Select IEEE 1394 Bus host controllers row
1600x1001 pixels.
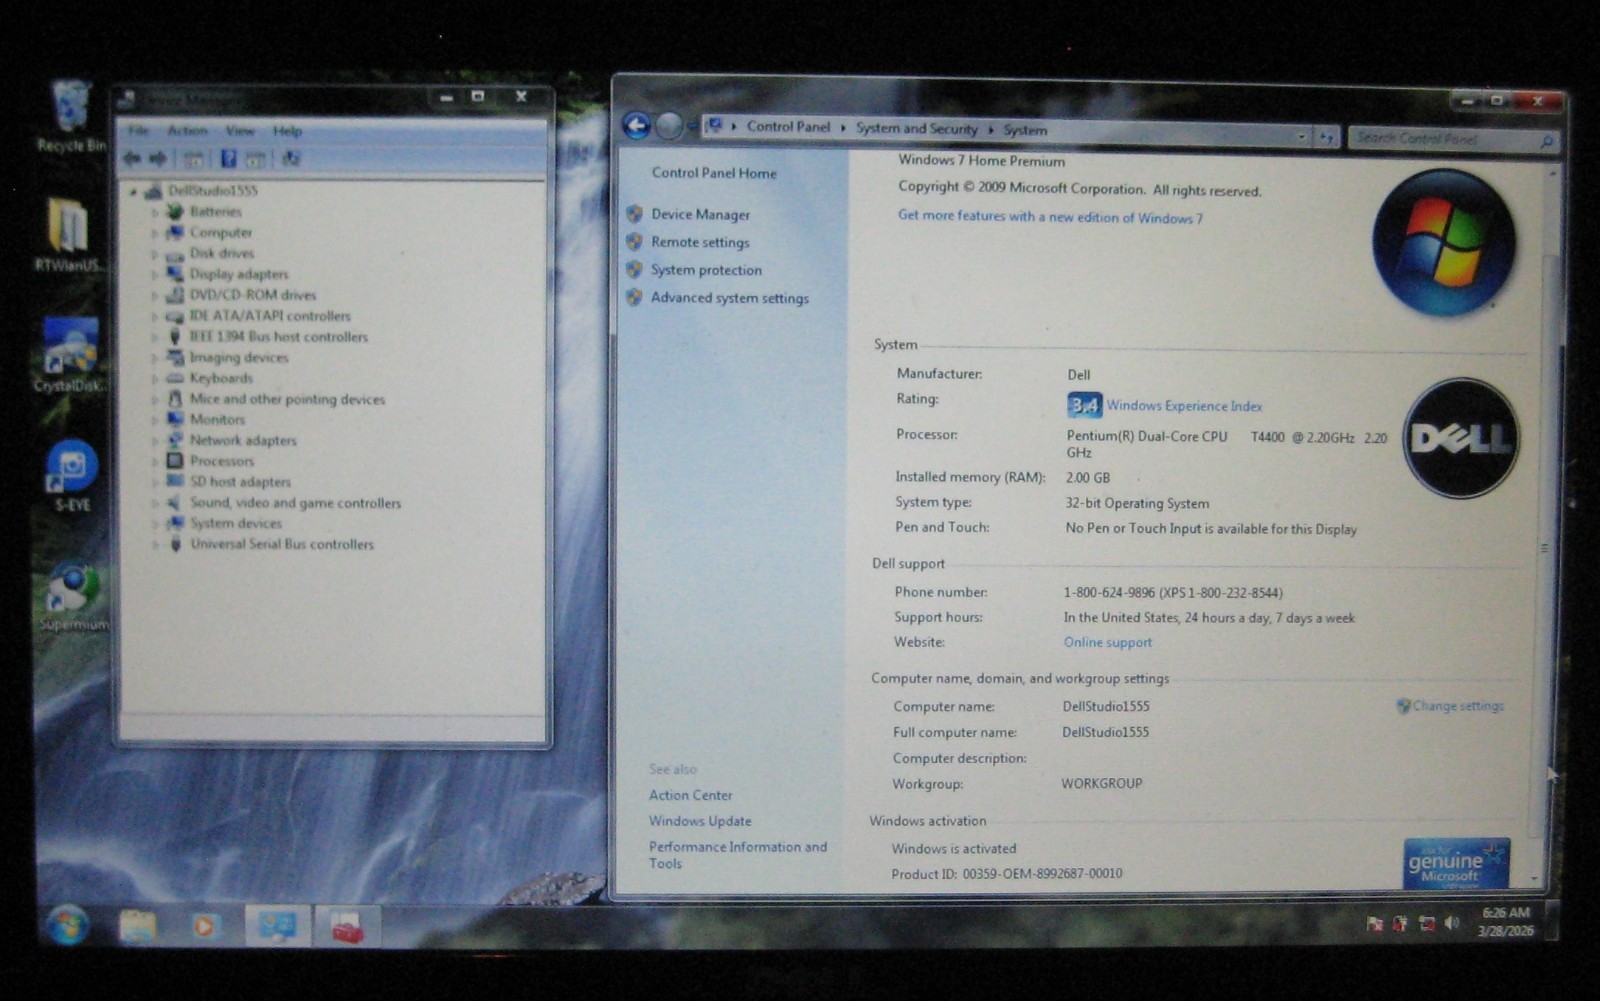(278, 337)
